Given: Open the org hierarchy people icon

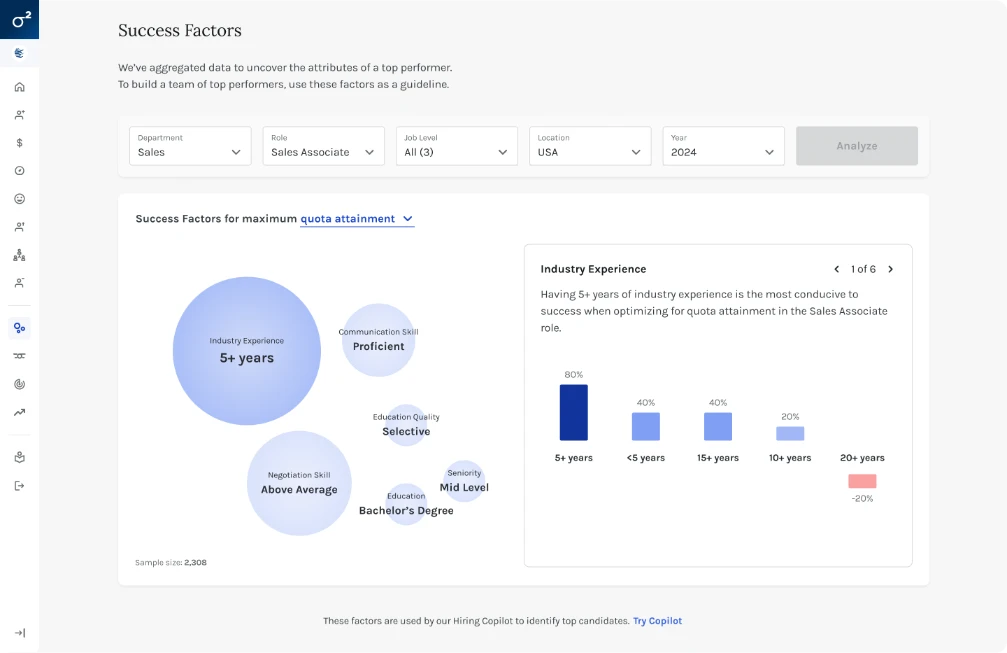Looking at the screenshot, I should [x=19, y=255].
